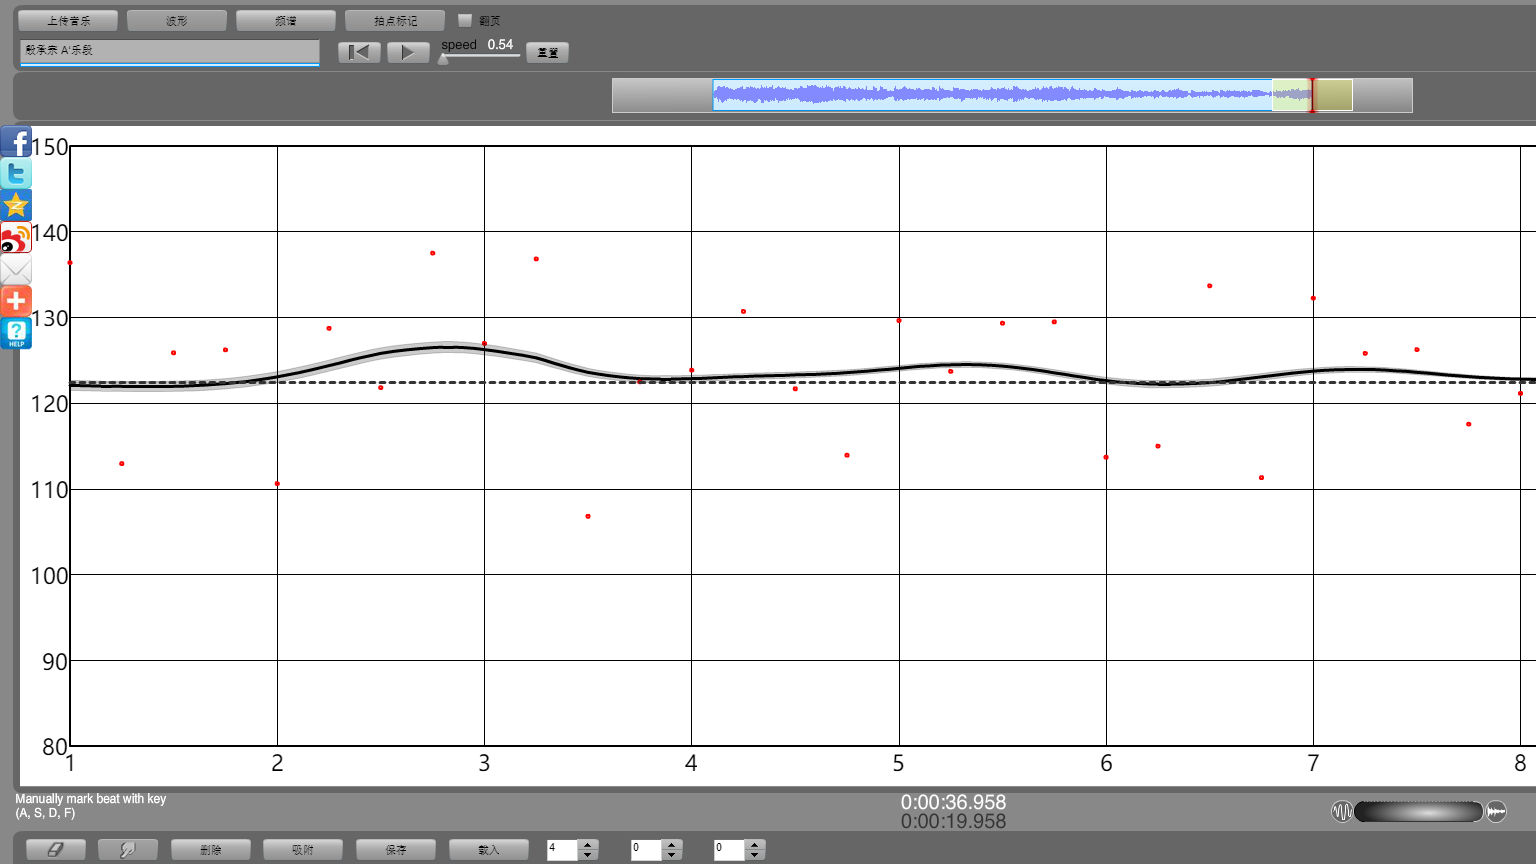Click the Weibo share icon
This screenshot has width=1536, height=864.
[16, 238]
